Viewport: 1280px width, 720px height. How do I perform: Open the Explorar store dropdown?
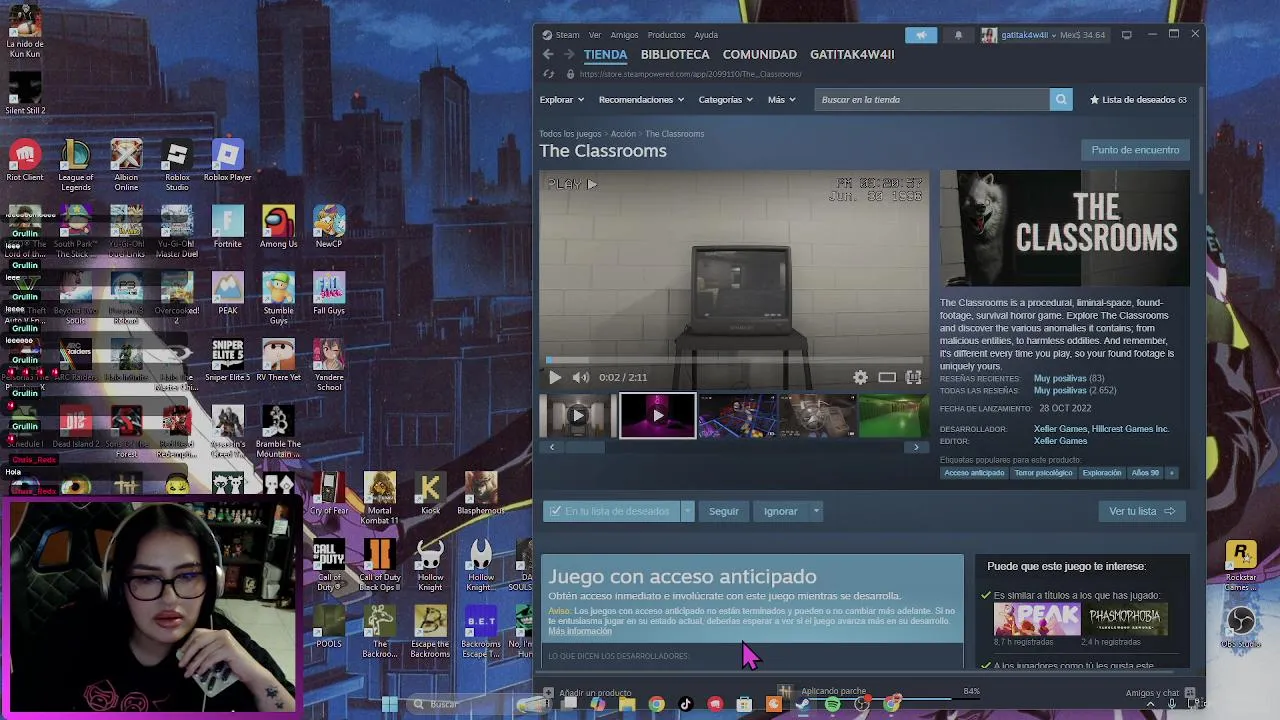pyautogui.click(x=561, y=100)
